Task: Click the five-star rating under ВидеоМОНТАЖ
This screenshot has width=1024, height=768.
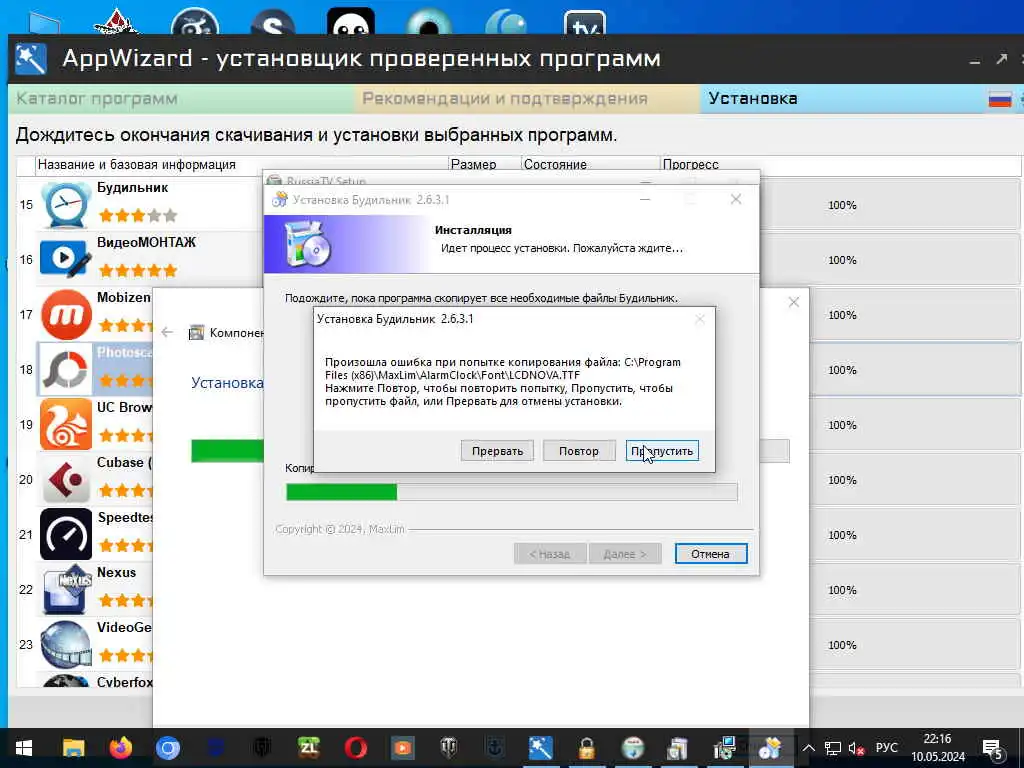Action: tap(138, 270)
